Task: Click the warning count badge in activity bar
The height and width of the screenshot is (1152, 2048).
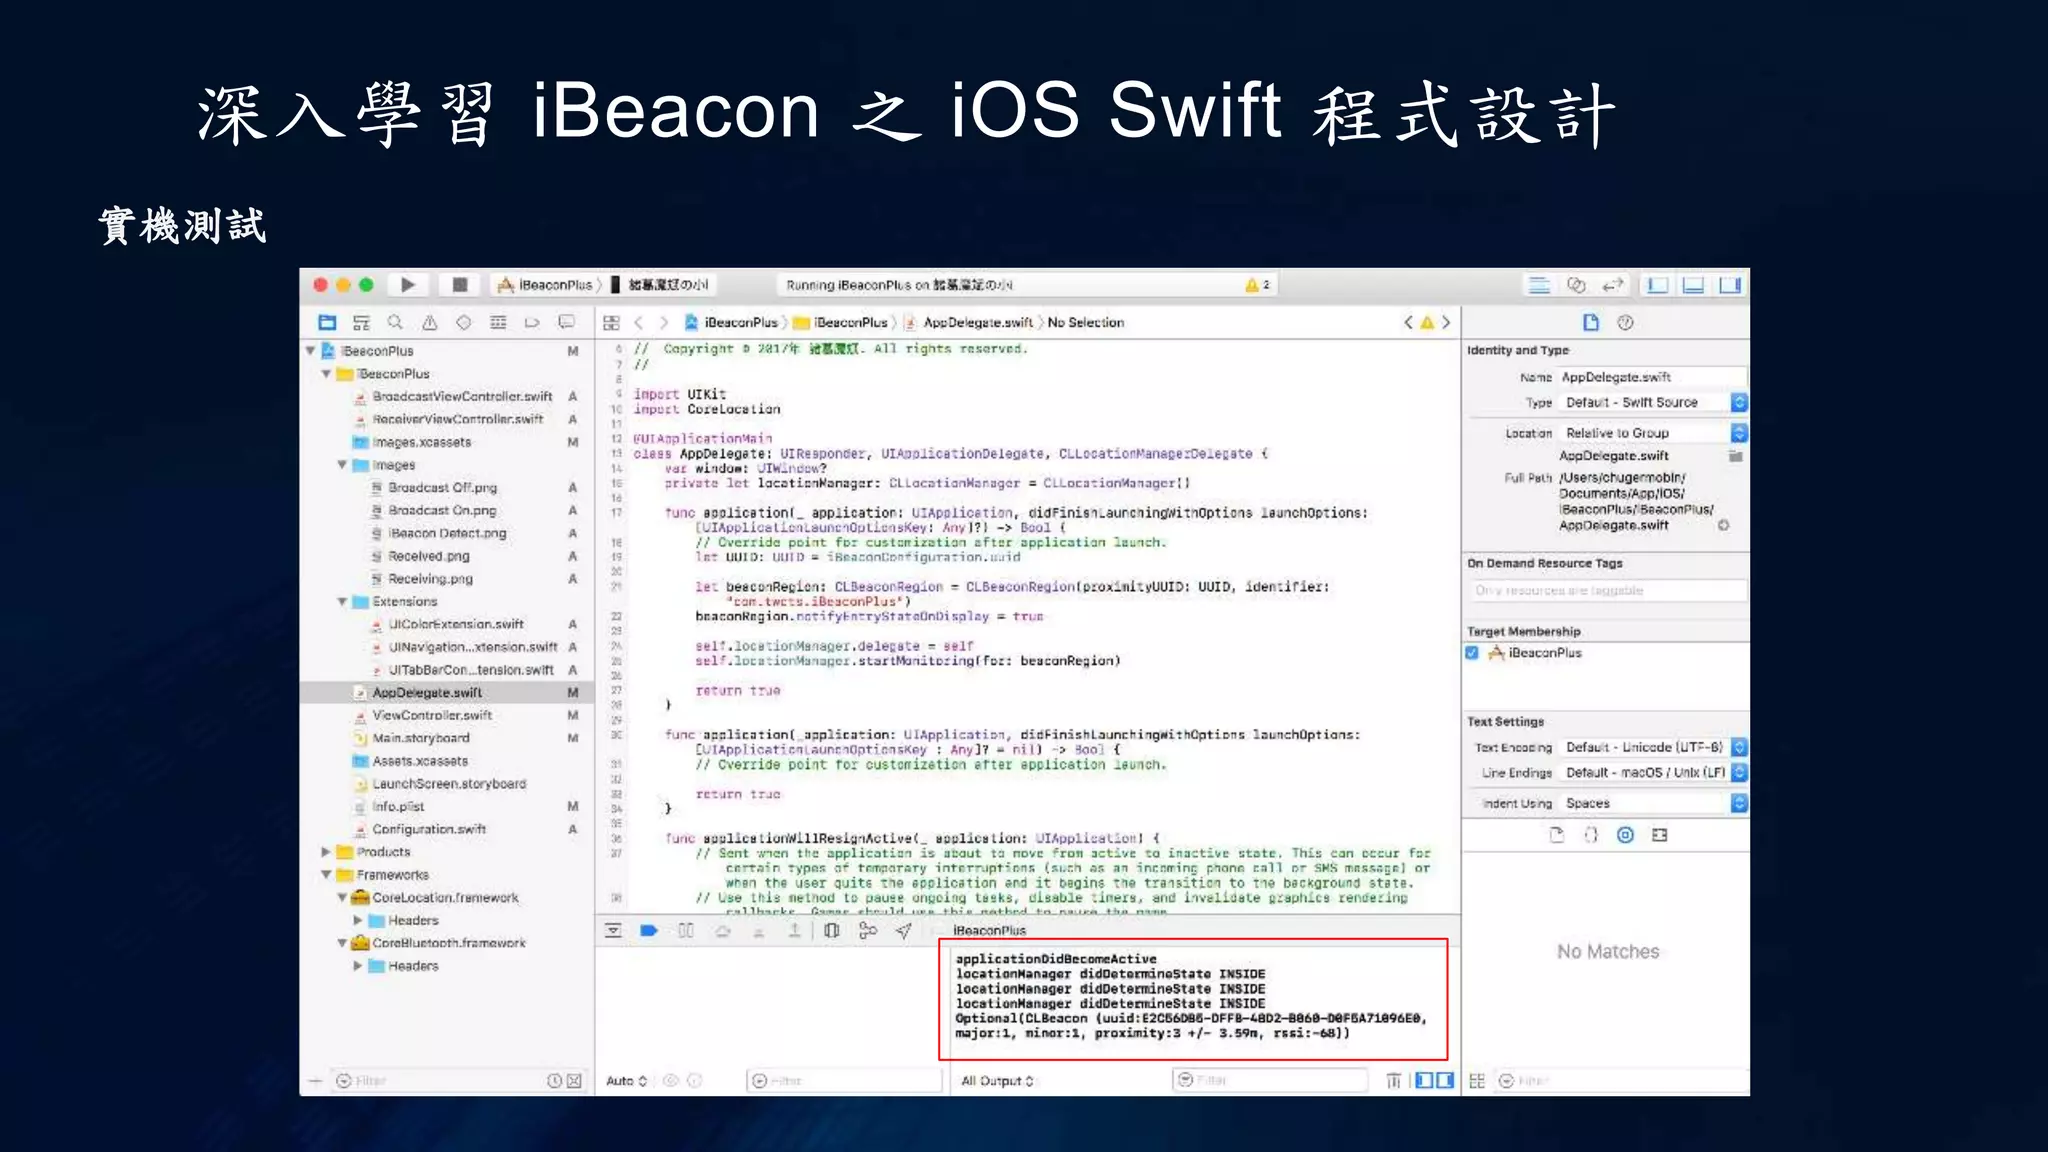Action: pos(1258,285)
